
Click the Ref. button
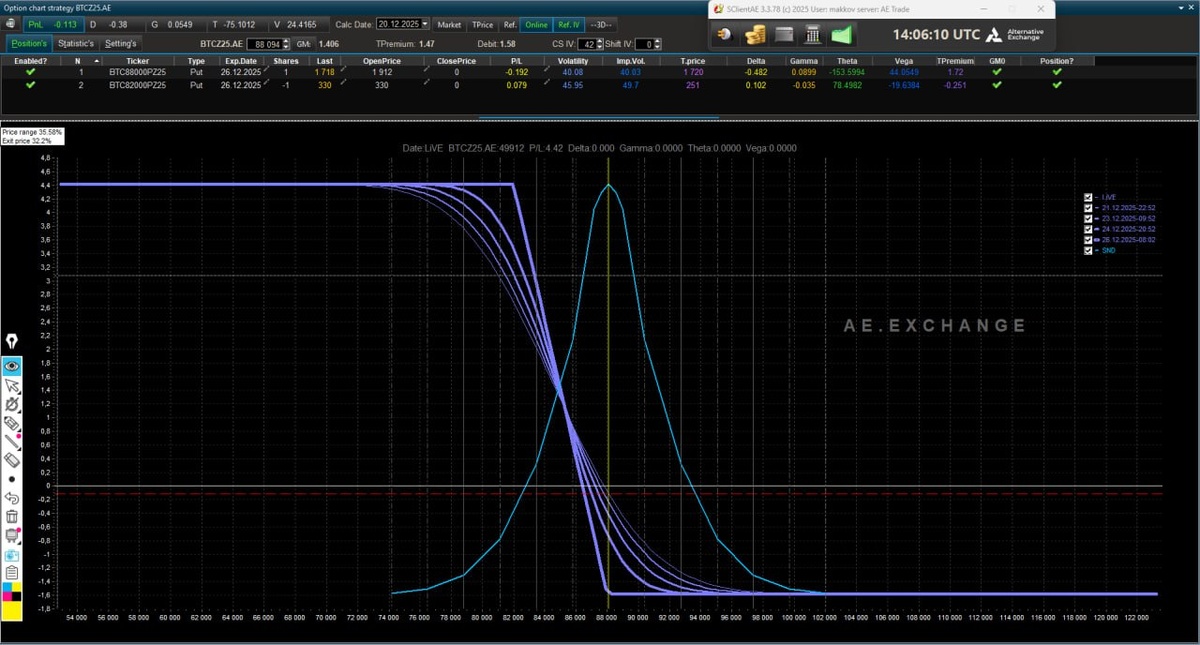(x=510, y=23)
